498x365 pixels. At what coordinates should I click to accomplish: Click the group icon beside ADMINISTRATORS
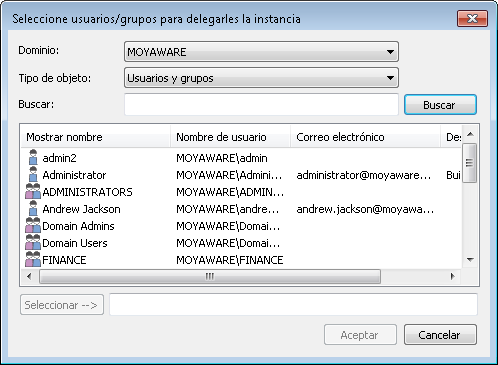pos(33,192)
